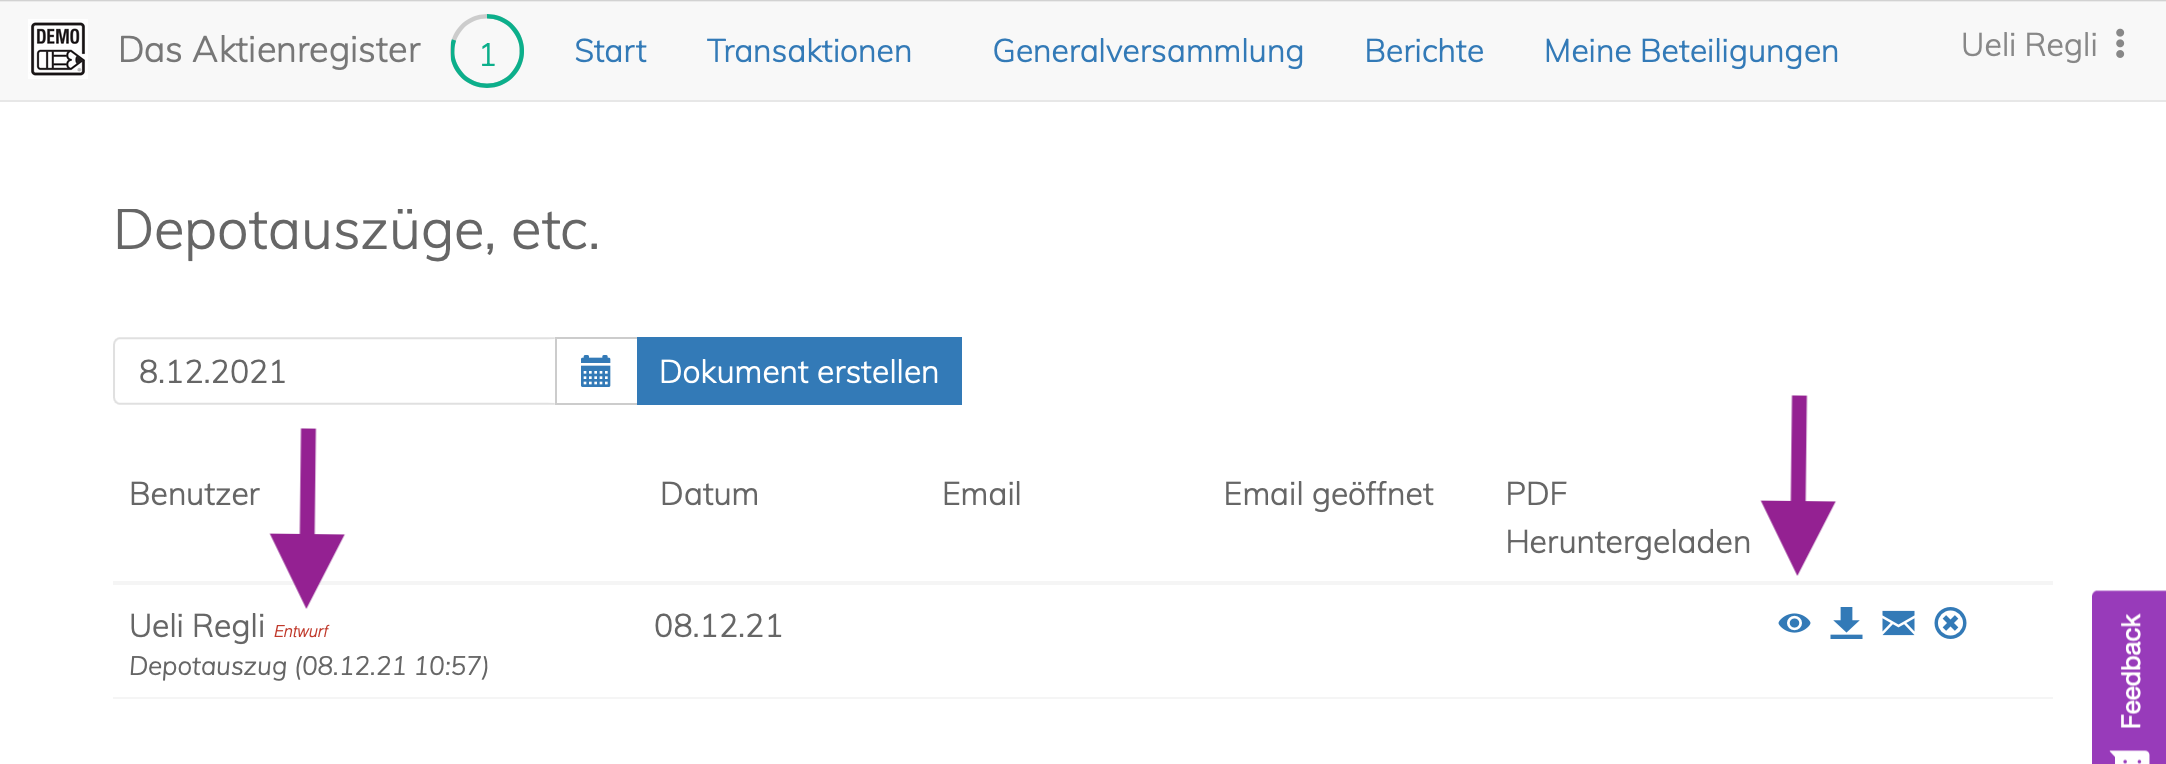Focus the date field showing 8.12.2021
The height and width of the screenshot is (764, 2166).
click(335, 371)
